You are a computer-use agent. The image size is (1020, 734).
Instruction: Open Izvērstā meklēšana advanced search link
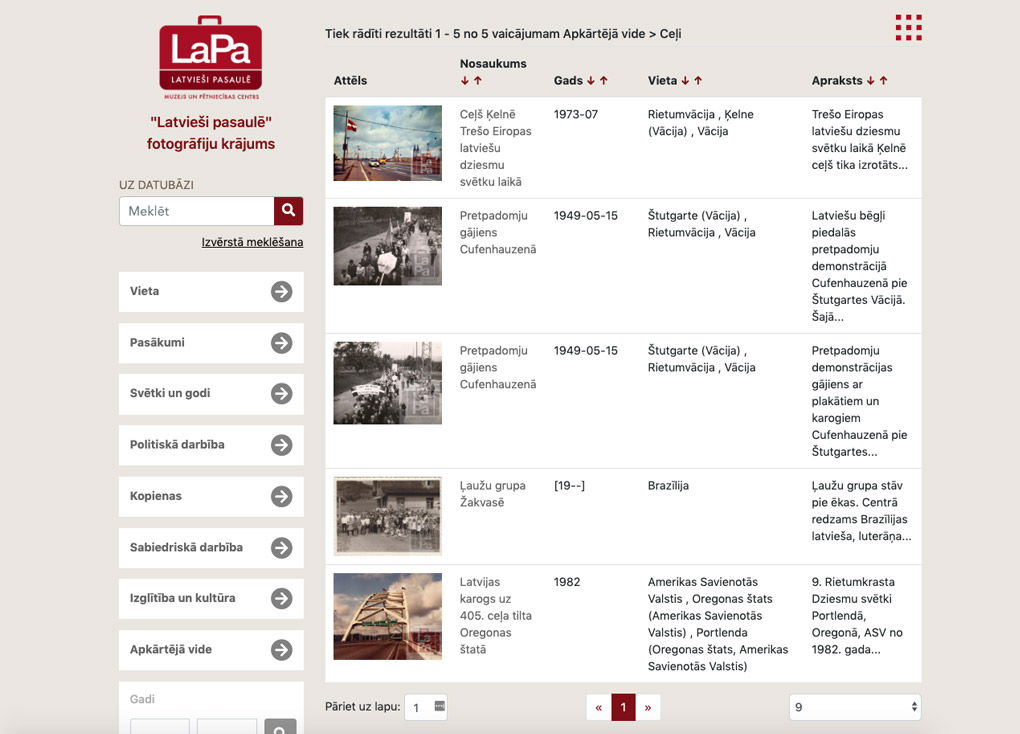click(252, 242)
